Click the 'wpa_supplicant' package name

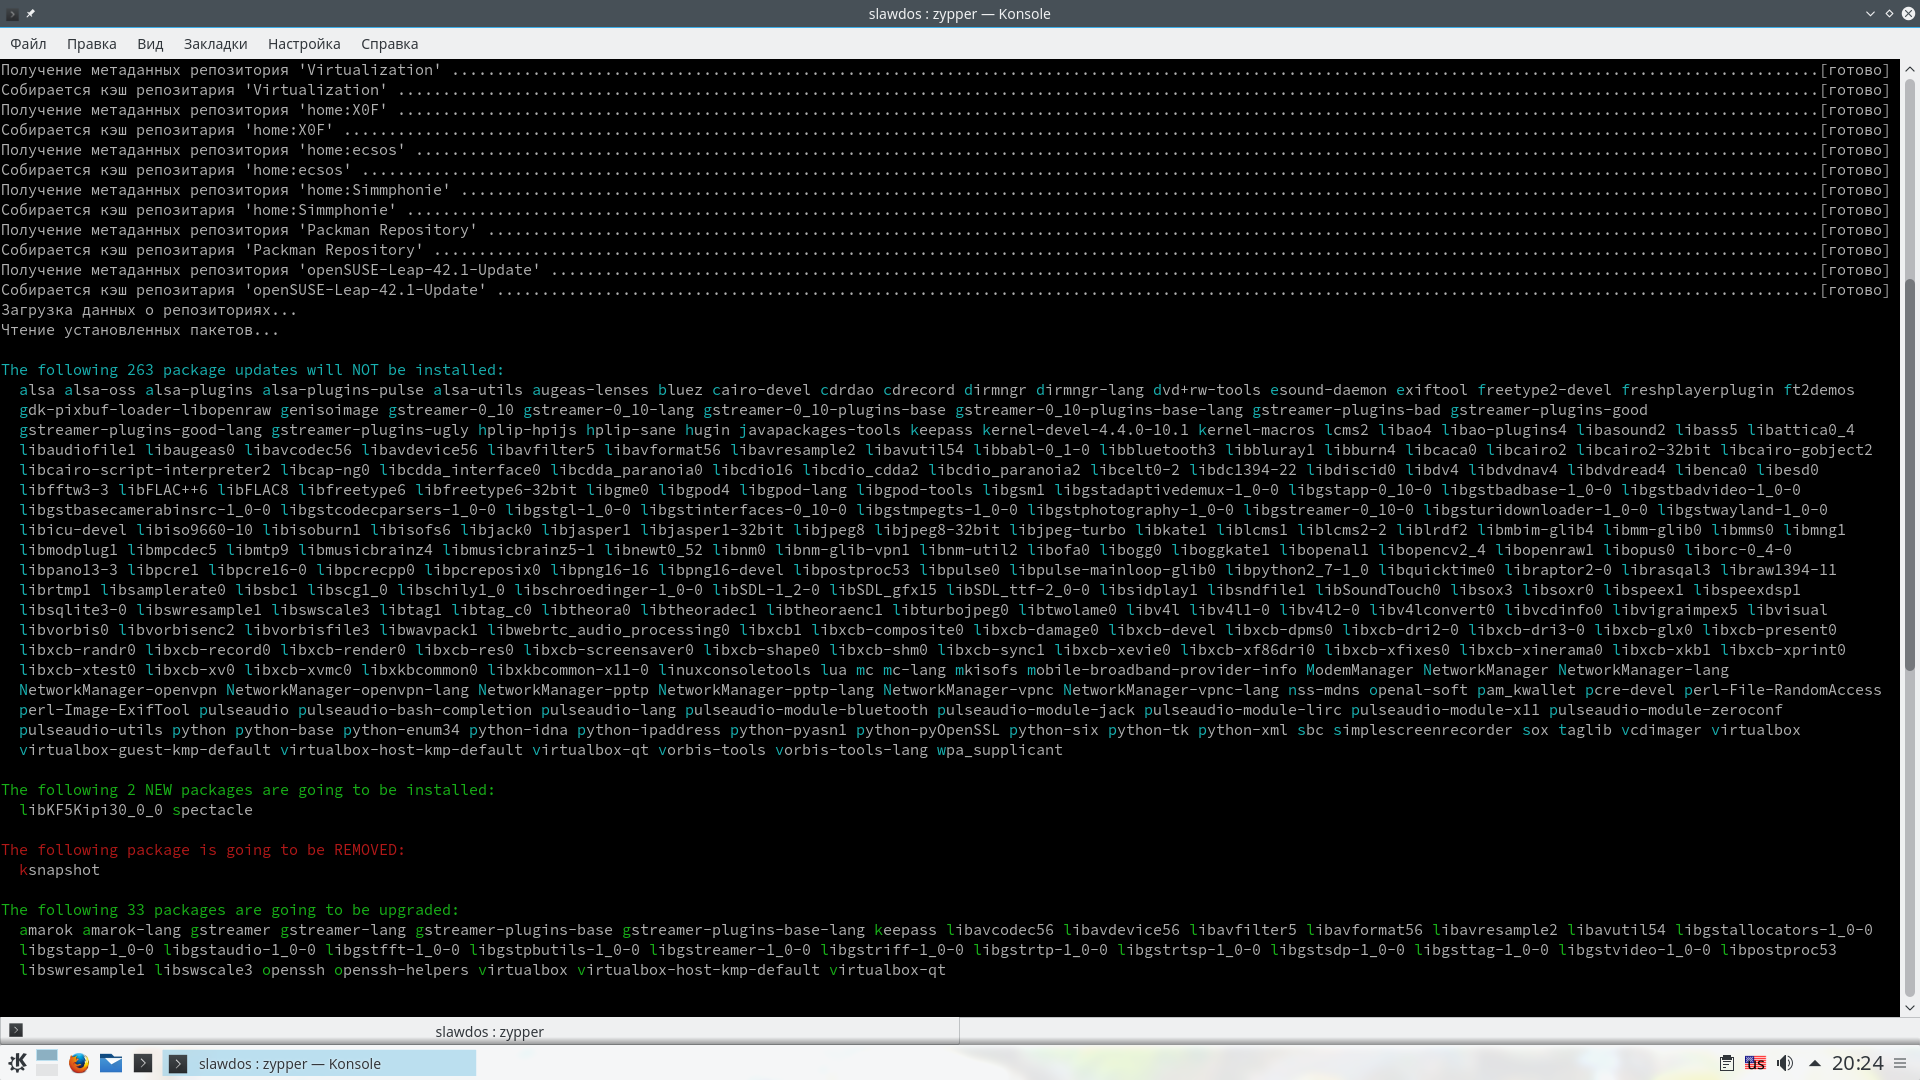pos(999,750)
